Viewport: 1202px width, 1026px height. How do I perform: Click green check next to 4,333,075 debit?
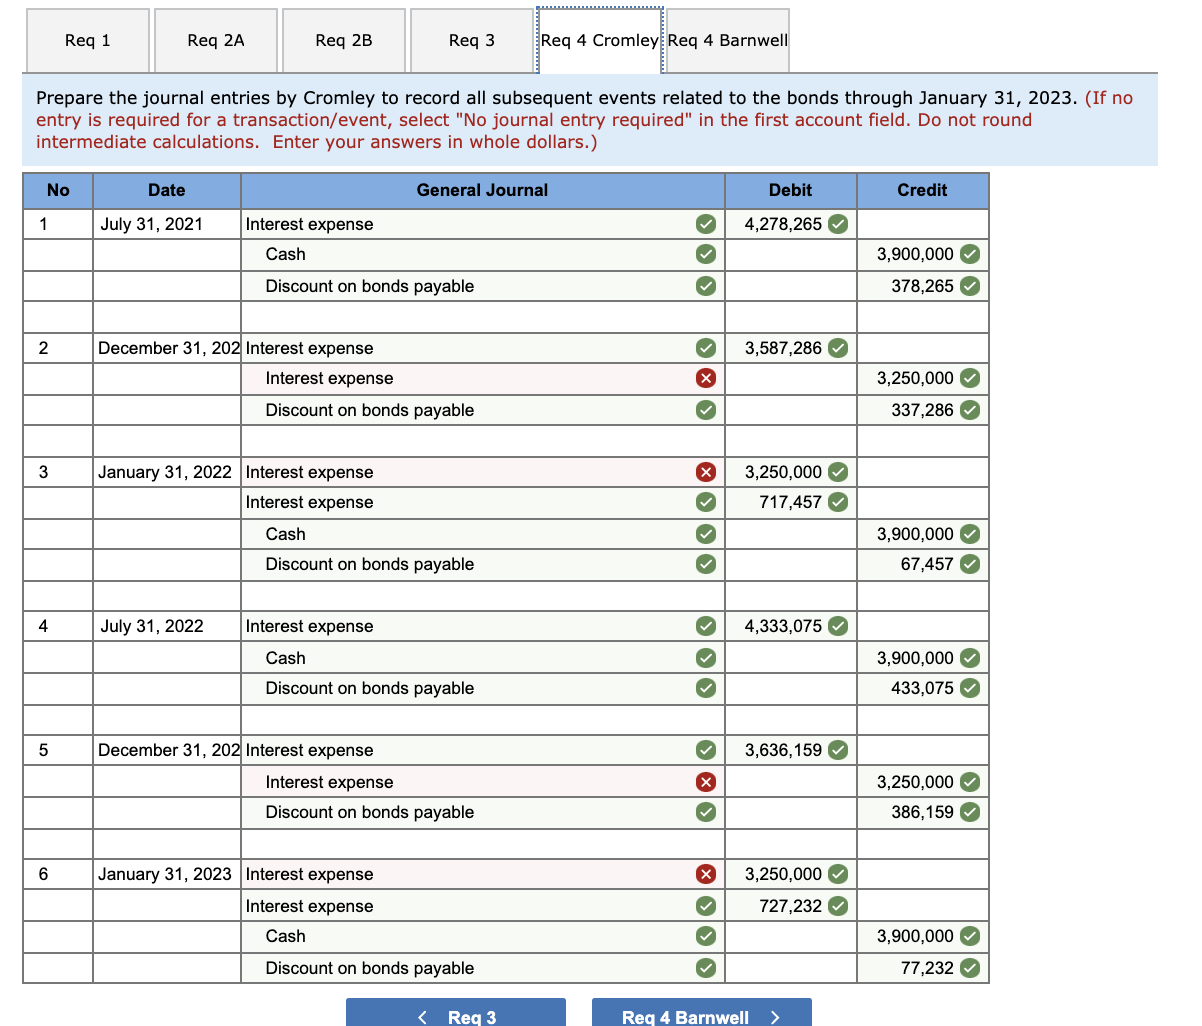(x=838, y=626)
